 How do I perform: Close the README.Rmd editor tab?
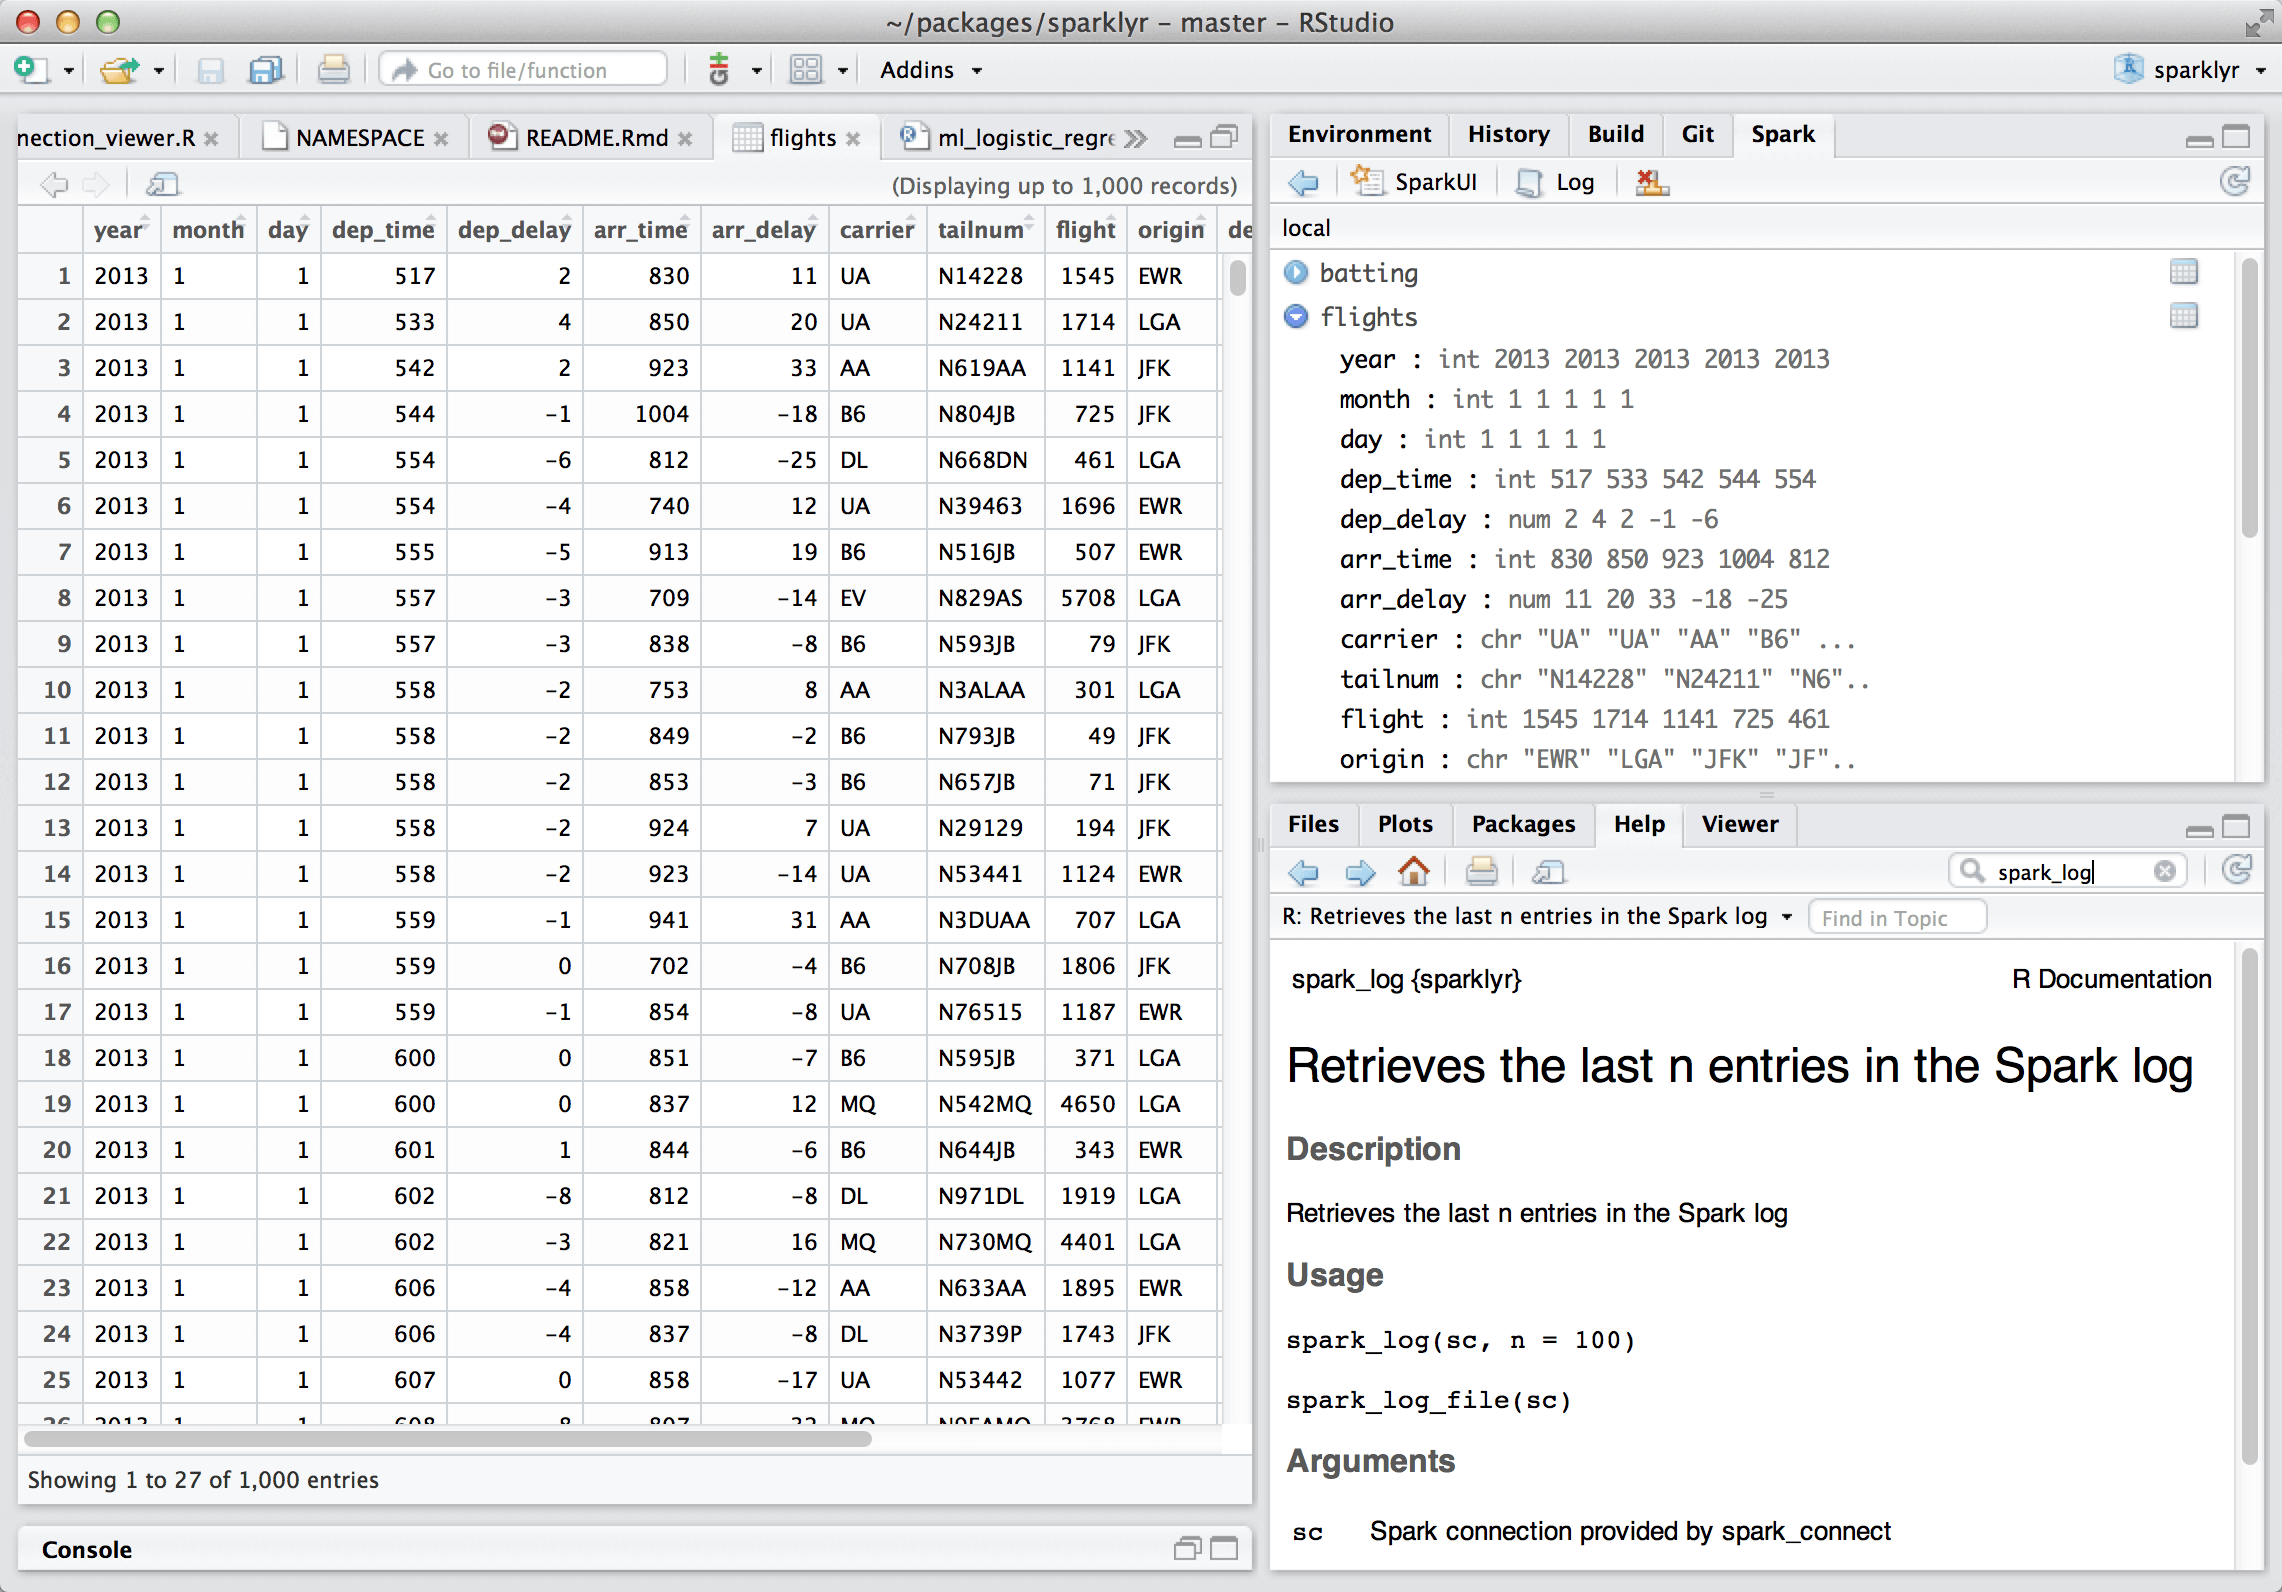(686, 137)
